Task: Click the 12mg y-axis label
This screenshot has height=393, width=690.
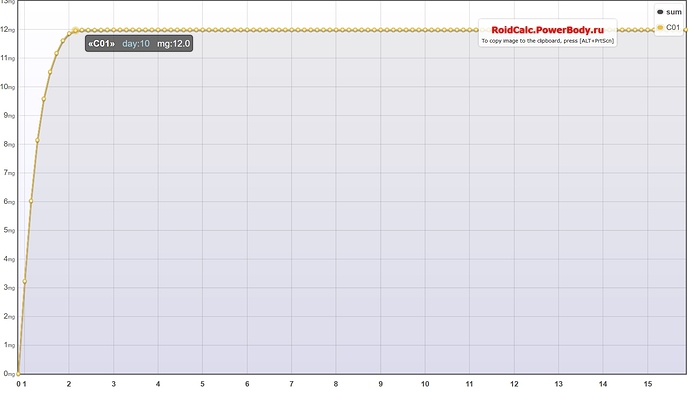Action: (7, 29)
